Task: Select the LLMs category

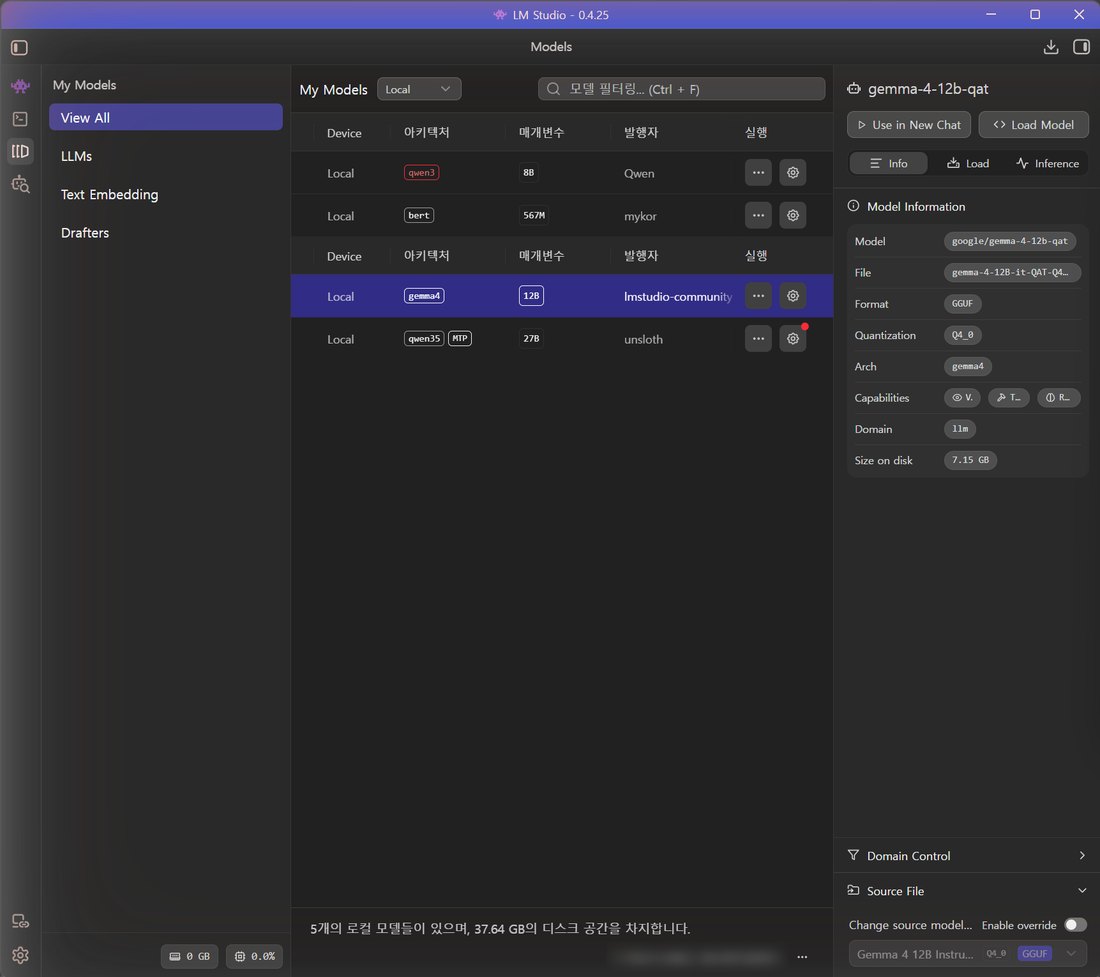Action: pos(166,156)
